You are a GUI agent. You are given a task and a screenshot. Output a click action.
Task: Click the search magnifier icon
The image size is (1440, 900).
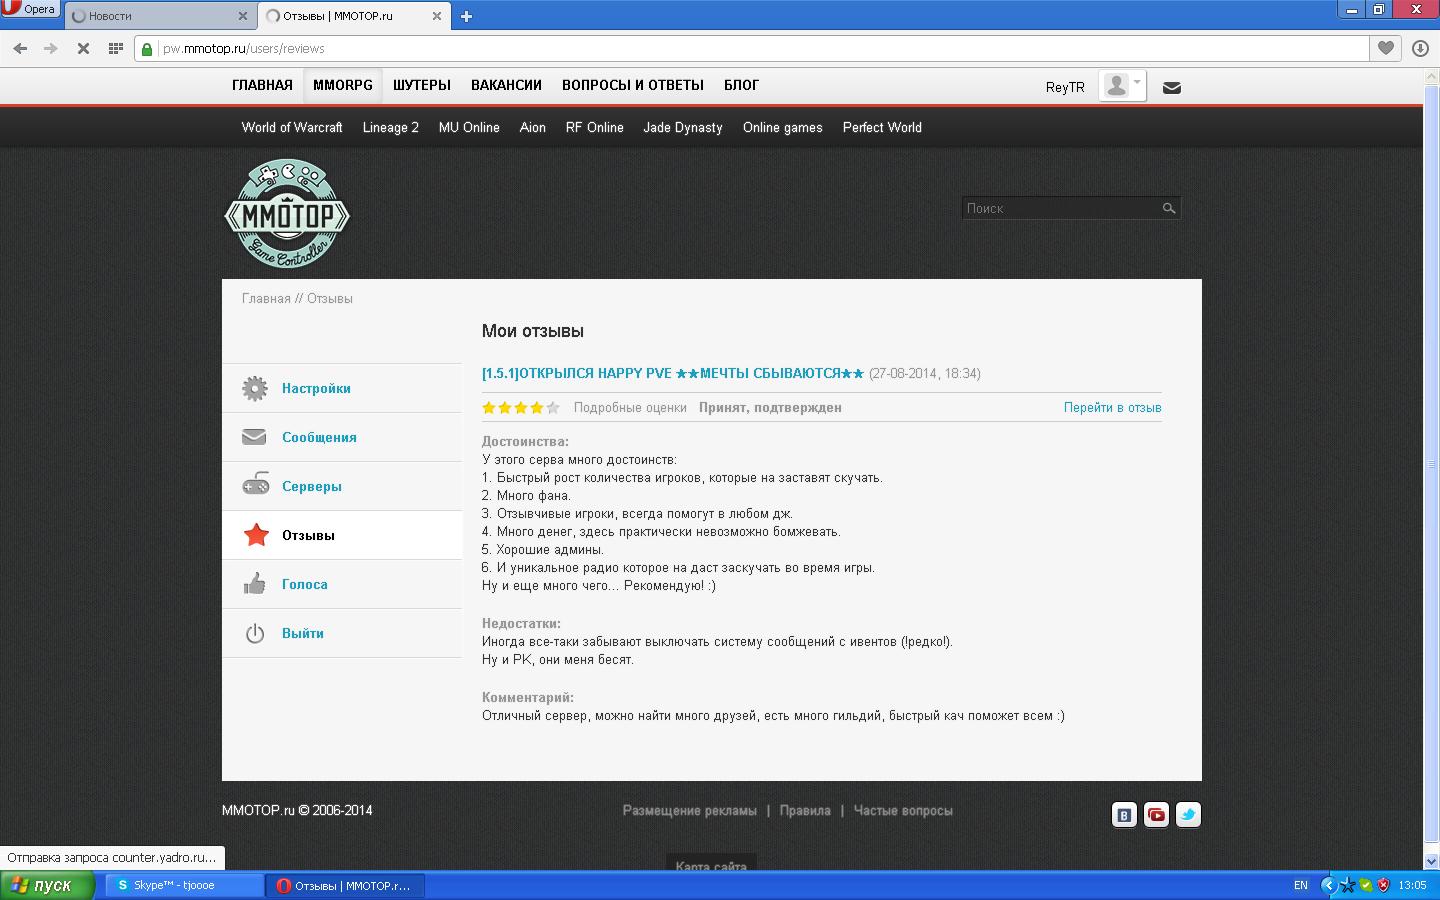coord(1169,208)
